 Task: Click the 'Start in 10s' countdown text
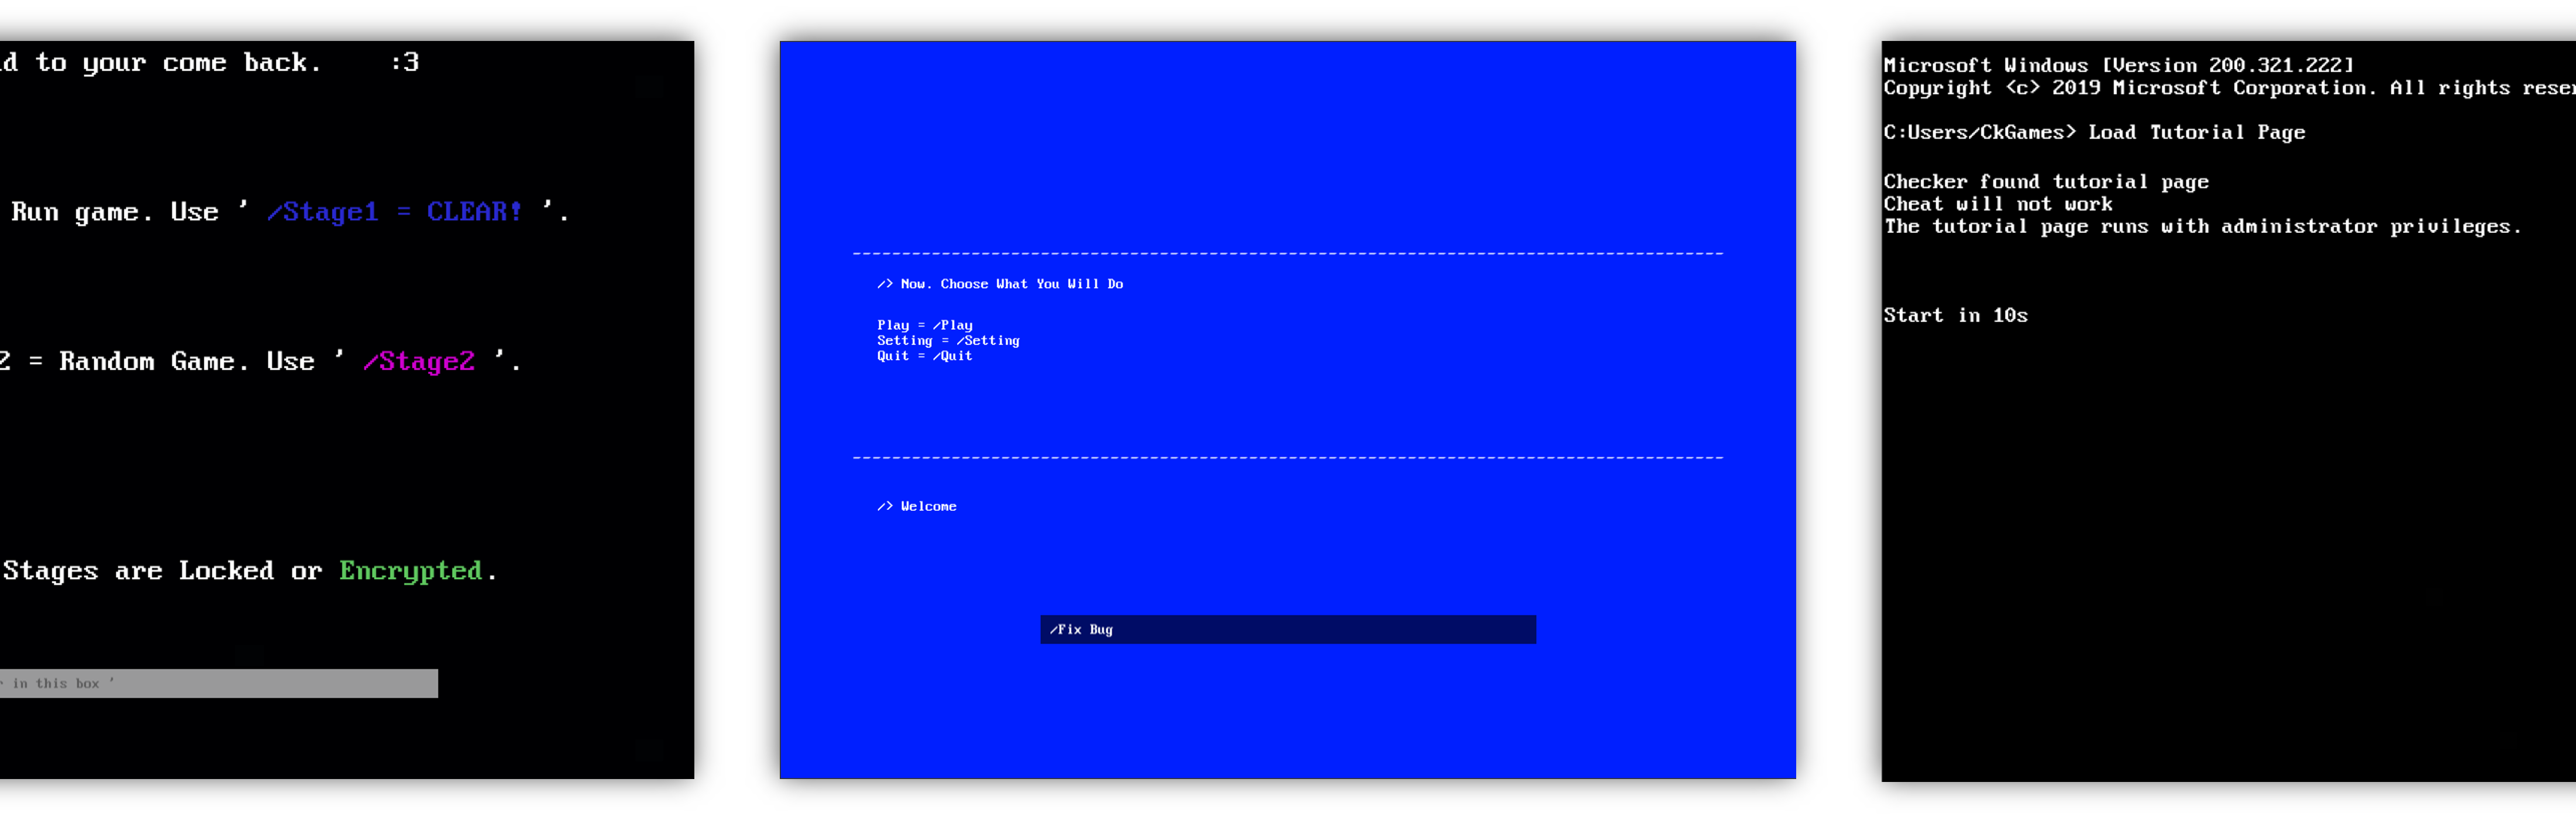tap(1955, 315)
